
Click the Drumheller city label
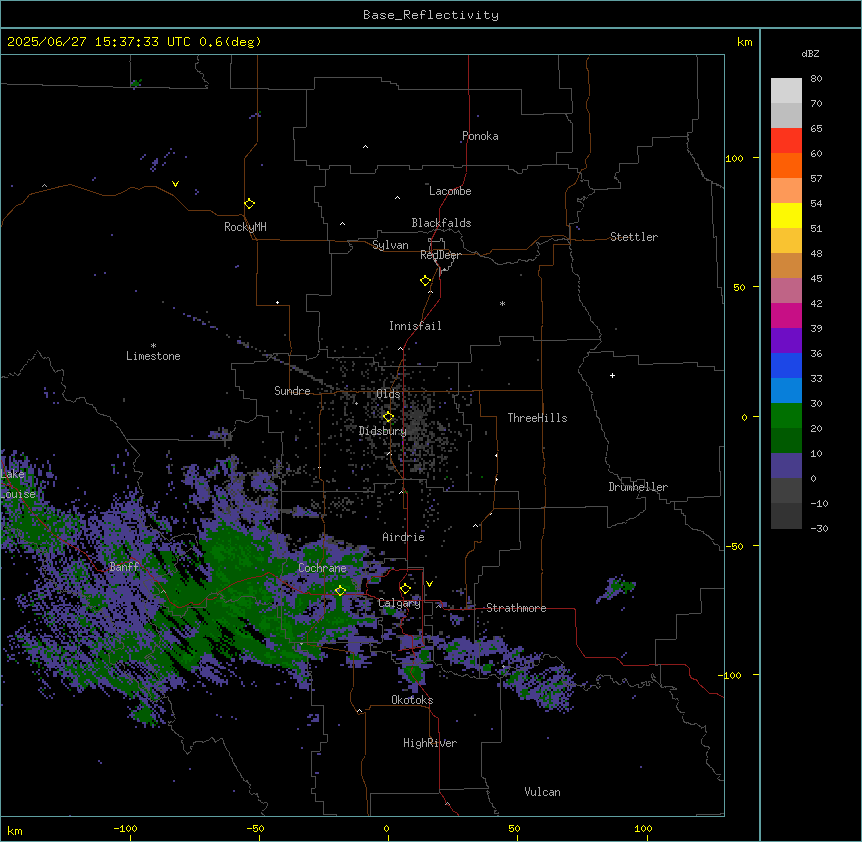[x=638, y=487]
